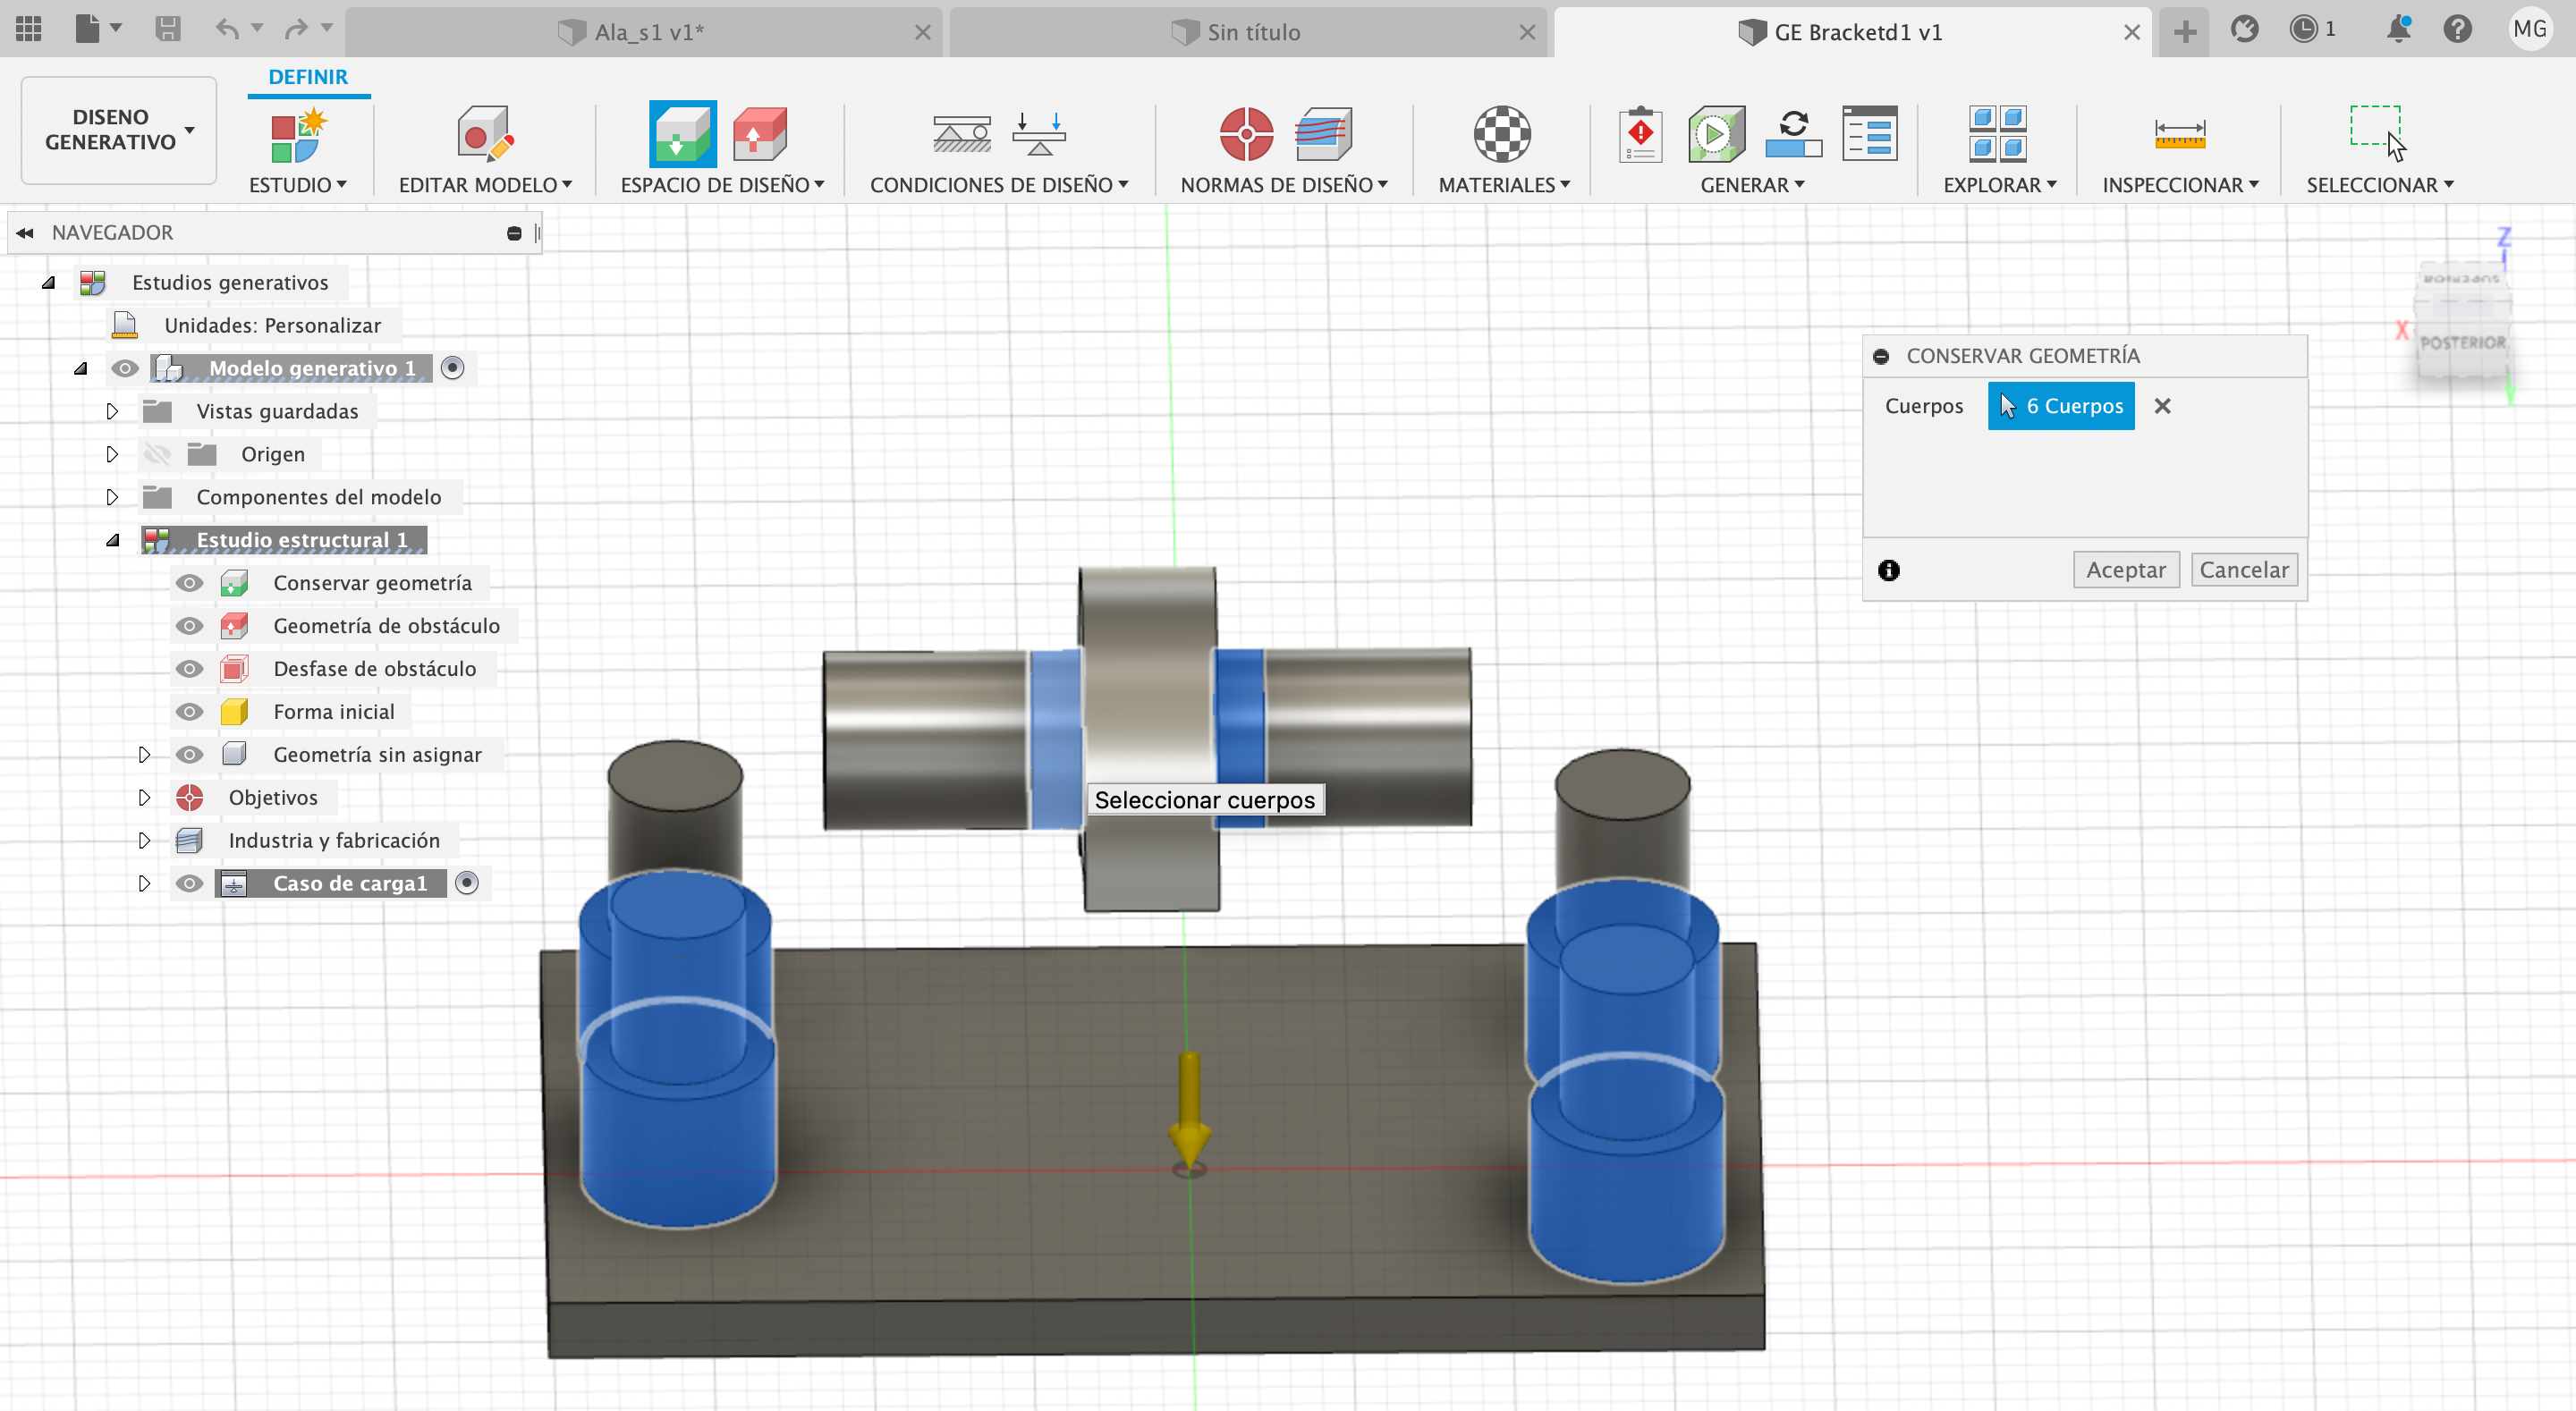Toggle visibility of Conservar geometría

coord(189,583)
